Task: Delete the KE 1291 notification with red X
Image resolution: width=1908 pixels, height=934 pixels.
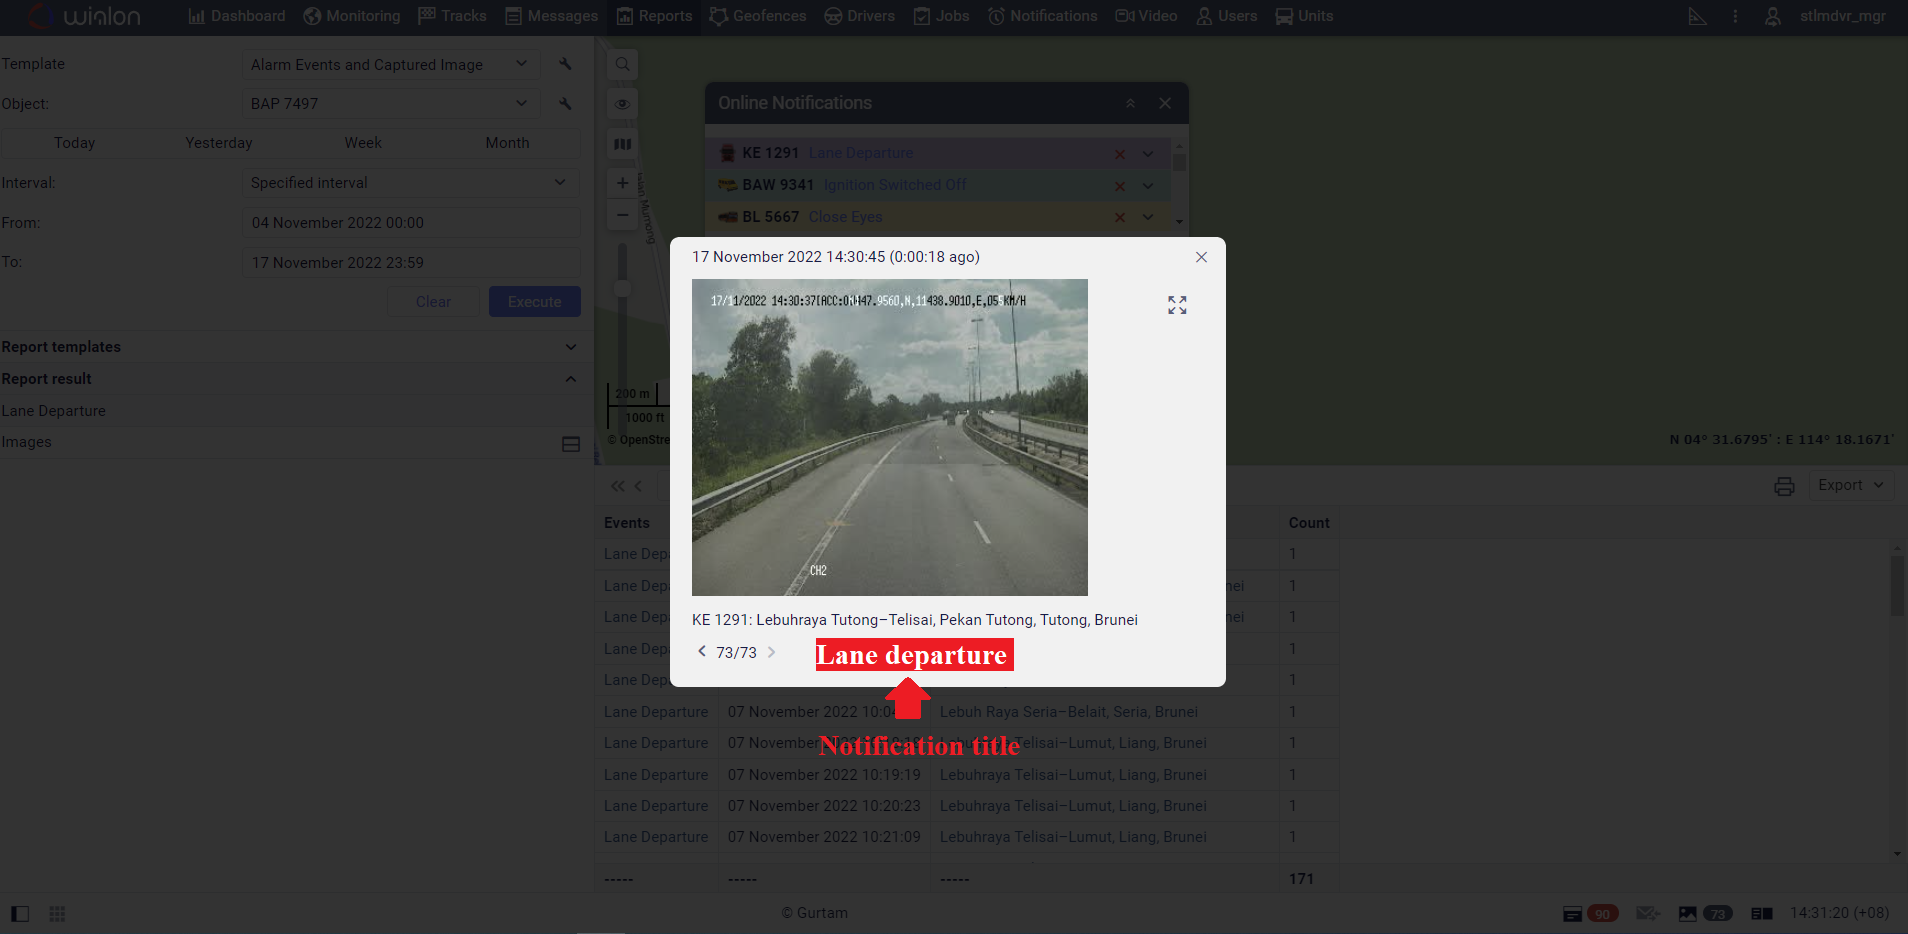Action: coord(1120,154)
